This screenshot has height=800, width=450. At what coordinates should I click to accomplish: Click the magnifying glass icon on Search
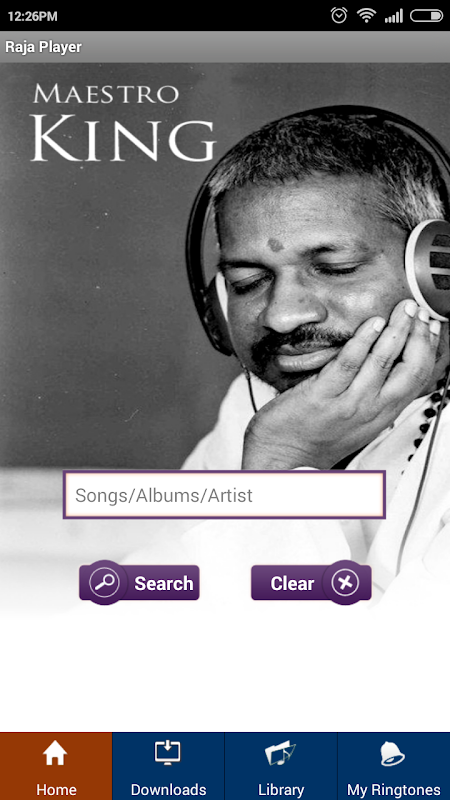pyautogui.click(x=105, y=582)
